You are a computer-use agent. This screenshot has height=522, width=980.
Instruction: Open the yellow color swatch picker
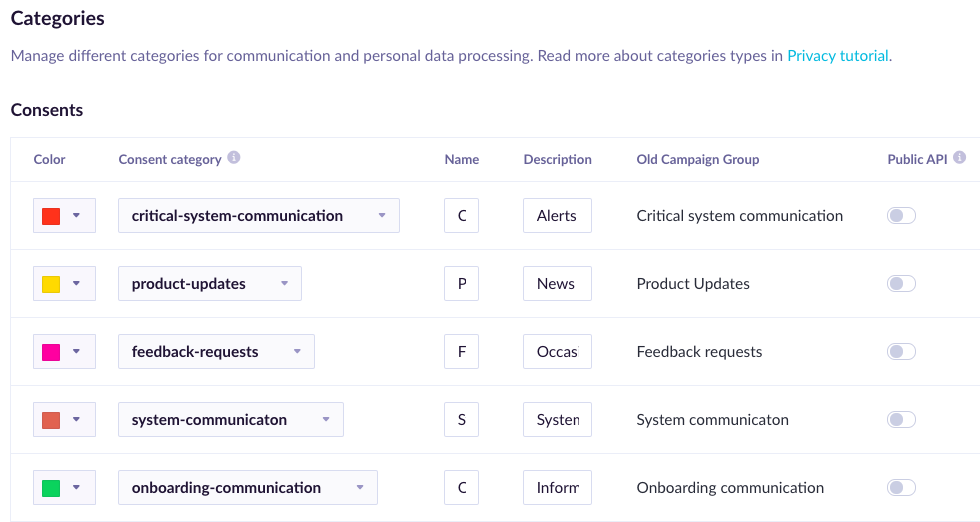tap(64, 284)
